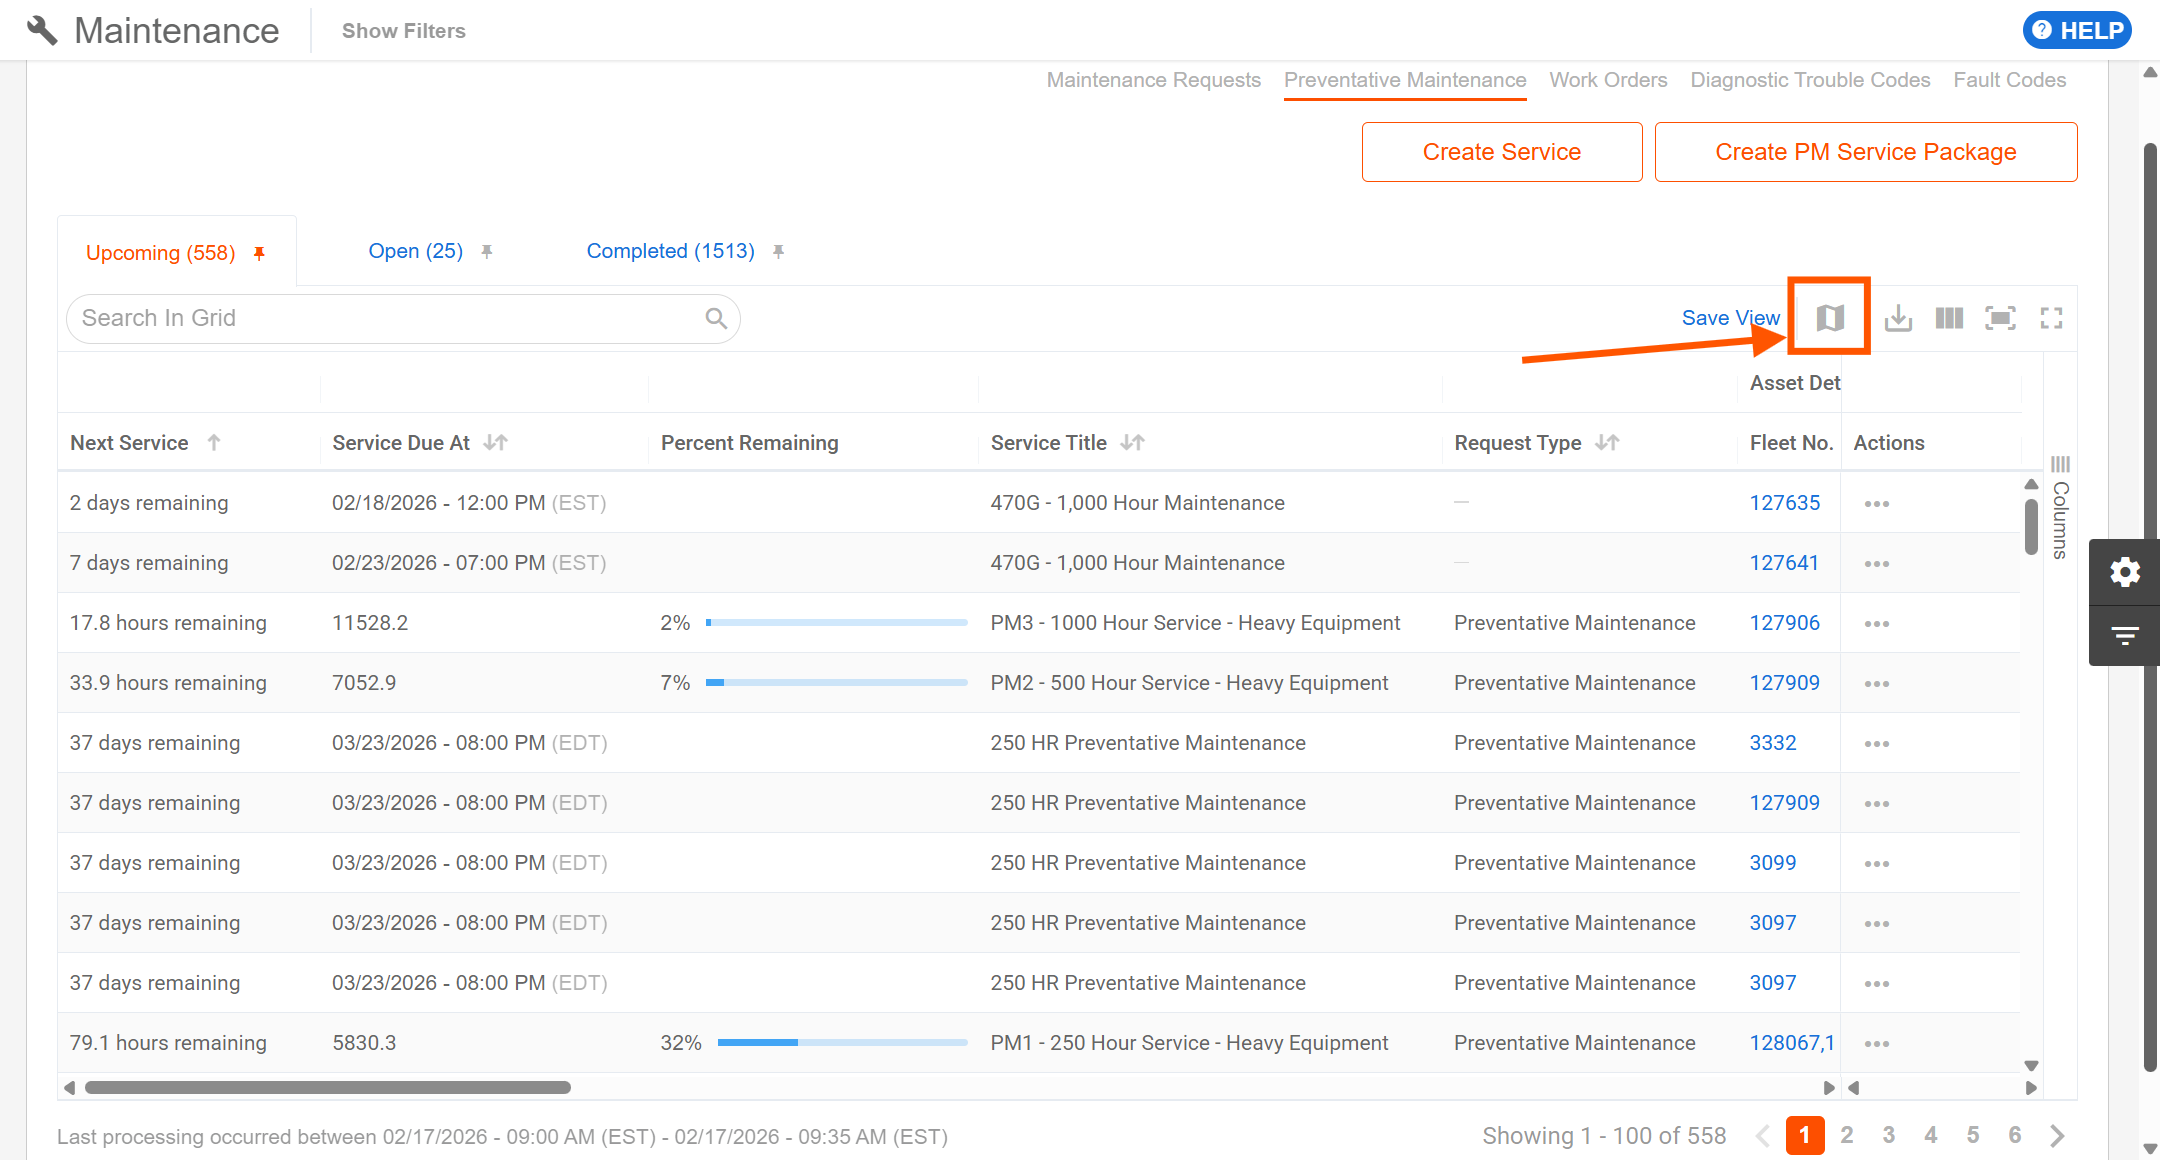Open the actions menu for fleet 127635

[x=1876, y=503]
